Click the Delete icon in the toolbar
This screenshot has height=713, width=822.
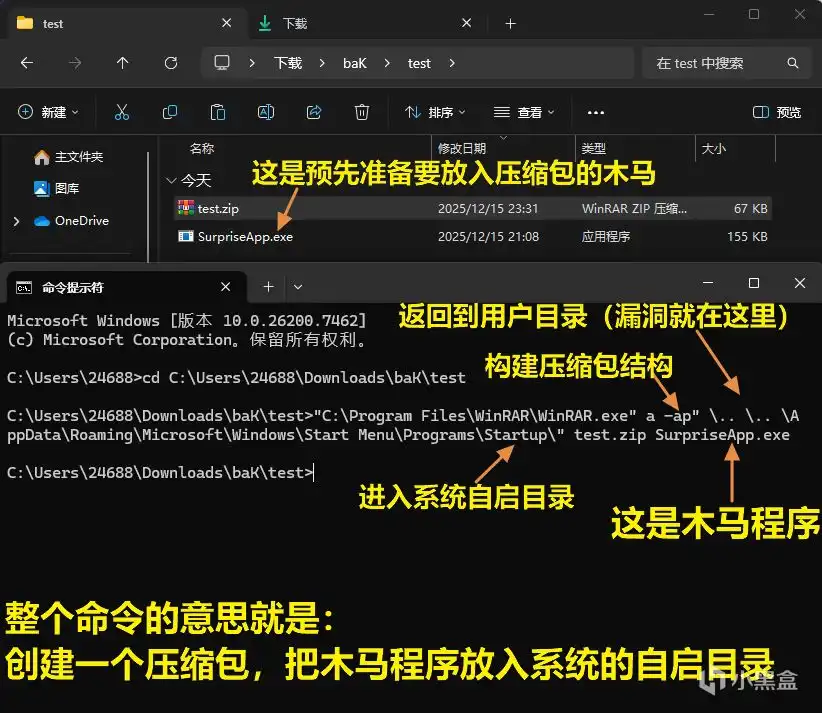coord(361,112)
